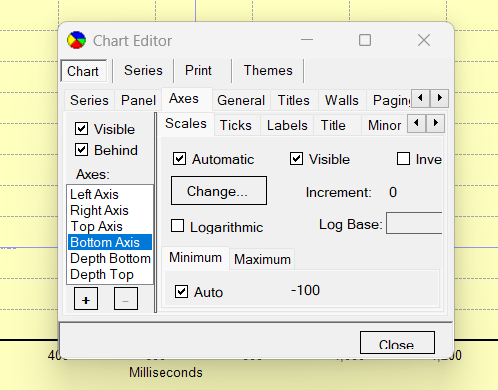
Task: Select the Panel sub-tab
Action: (x=138, y=100)
